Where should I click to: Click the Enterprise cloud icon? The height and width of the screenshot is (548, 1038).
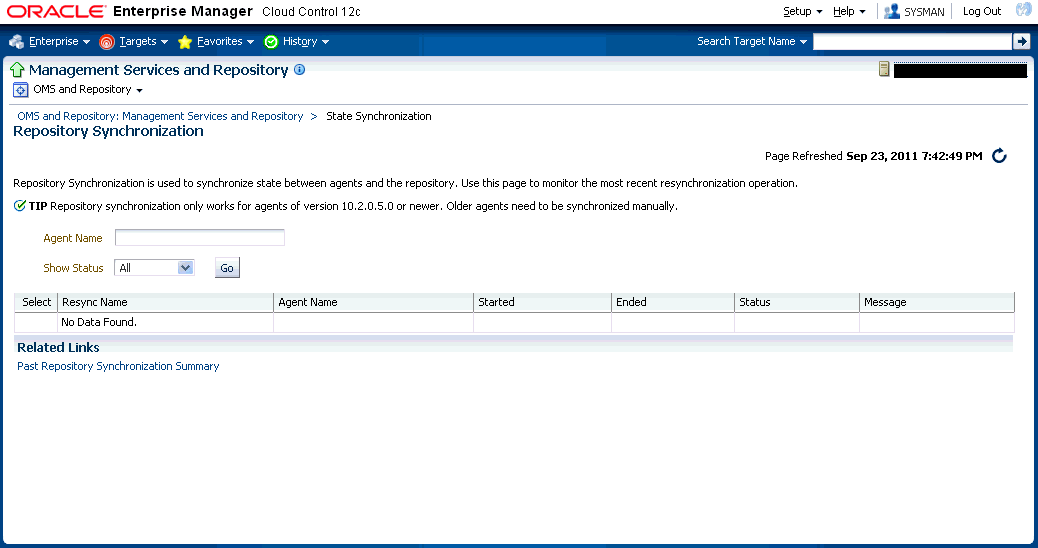[17, 42]
